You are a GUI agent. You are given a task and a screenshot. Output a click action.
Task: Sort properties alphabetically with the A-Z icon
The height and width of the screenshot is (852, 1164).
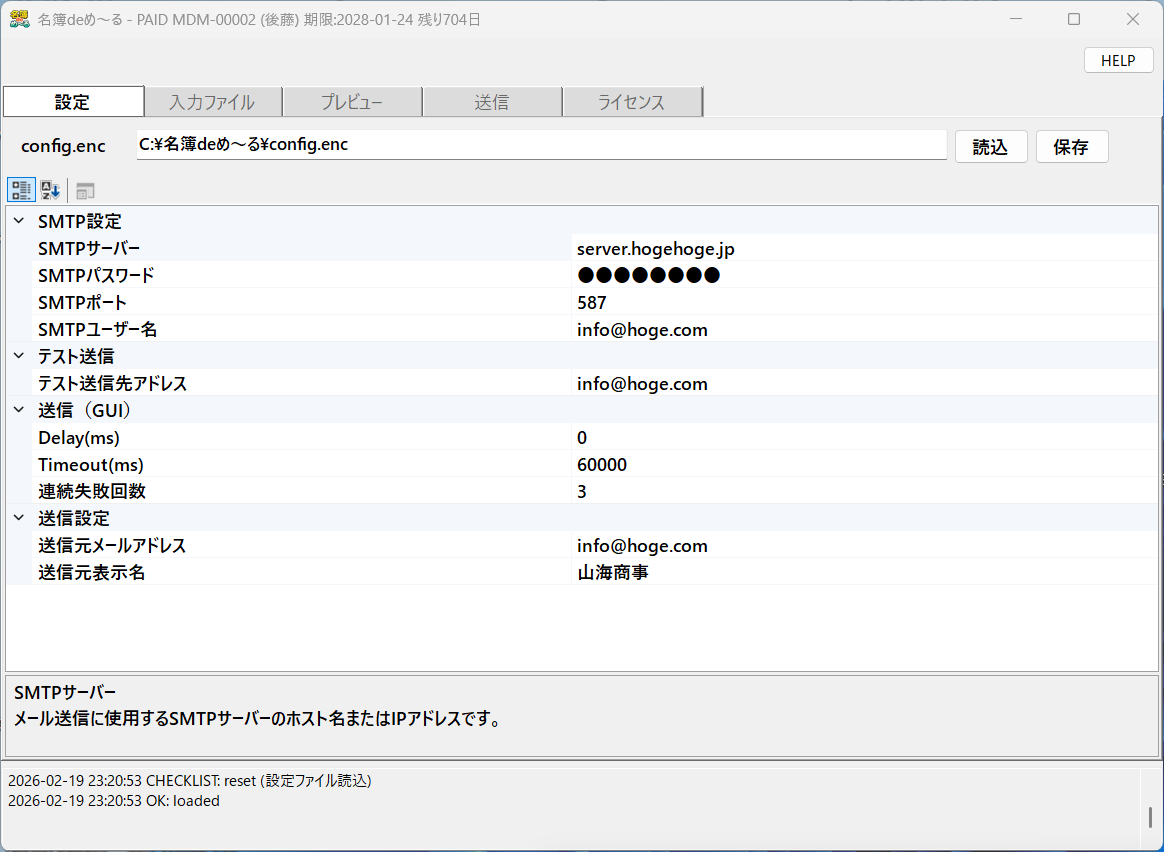(x=50, y=190)
